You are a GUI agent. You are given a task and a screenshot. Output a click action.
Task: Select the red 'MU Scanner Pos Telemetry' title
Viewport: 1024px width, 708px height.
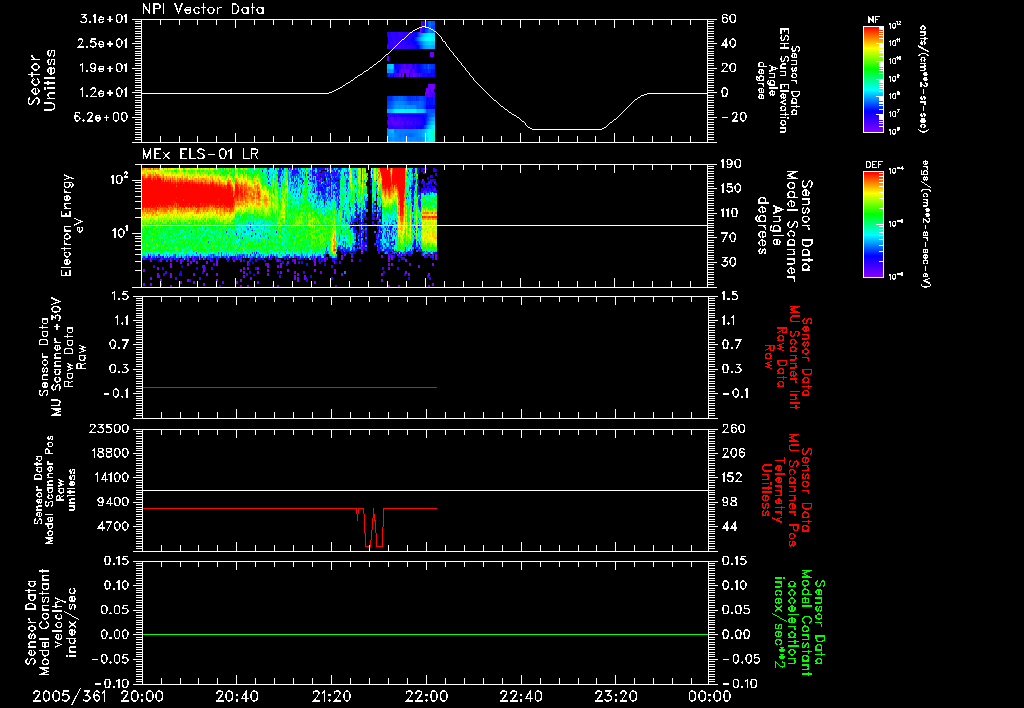coord(787,491)
